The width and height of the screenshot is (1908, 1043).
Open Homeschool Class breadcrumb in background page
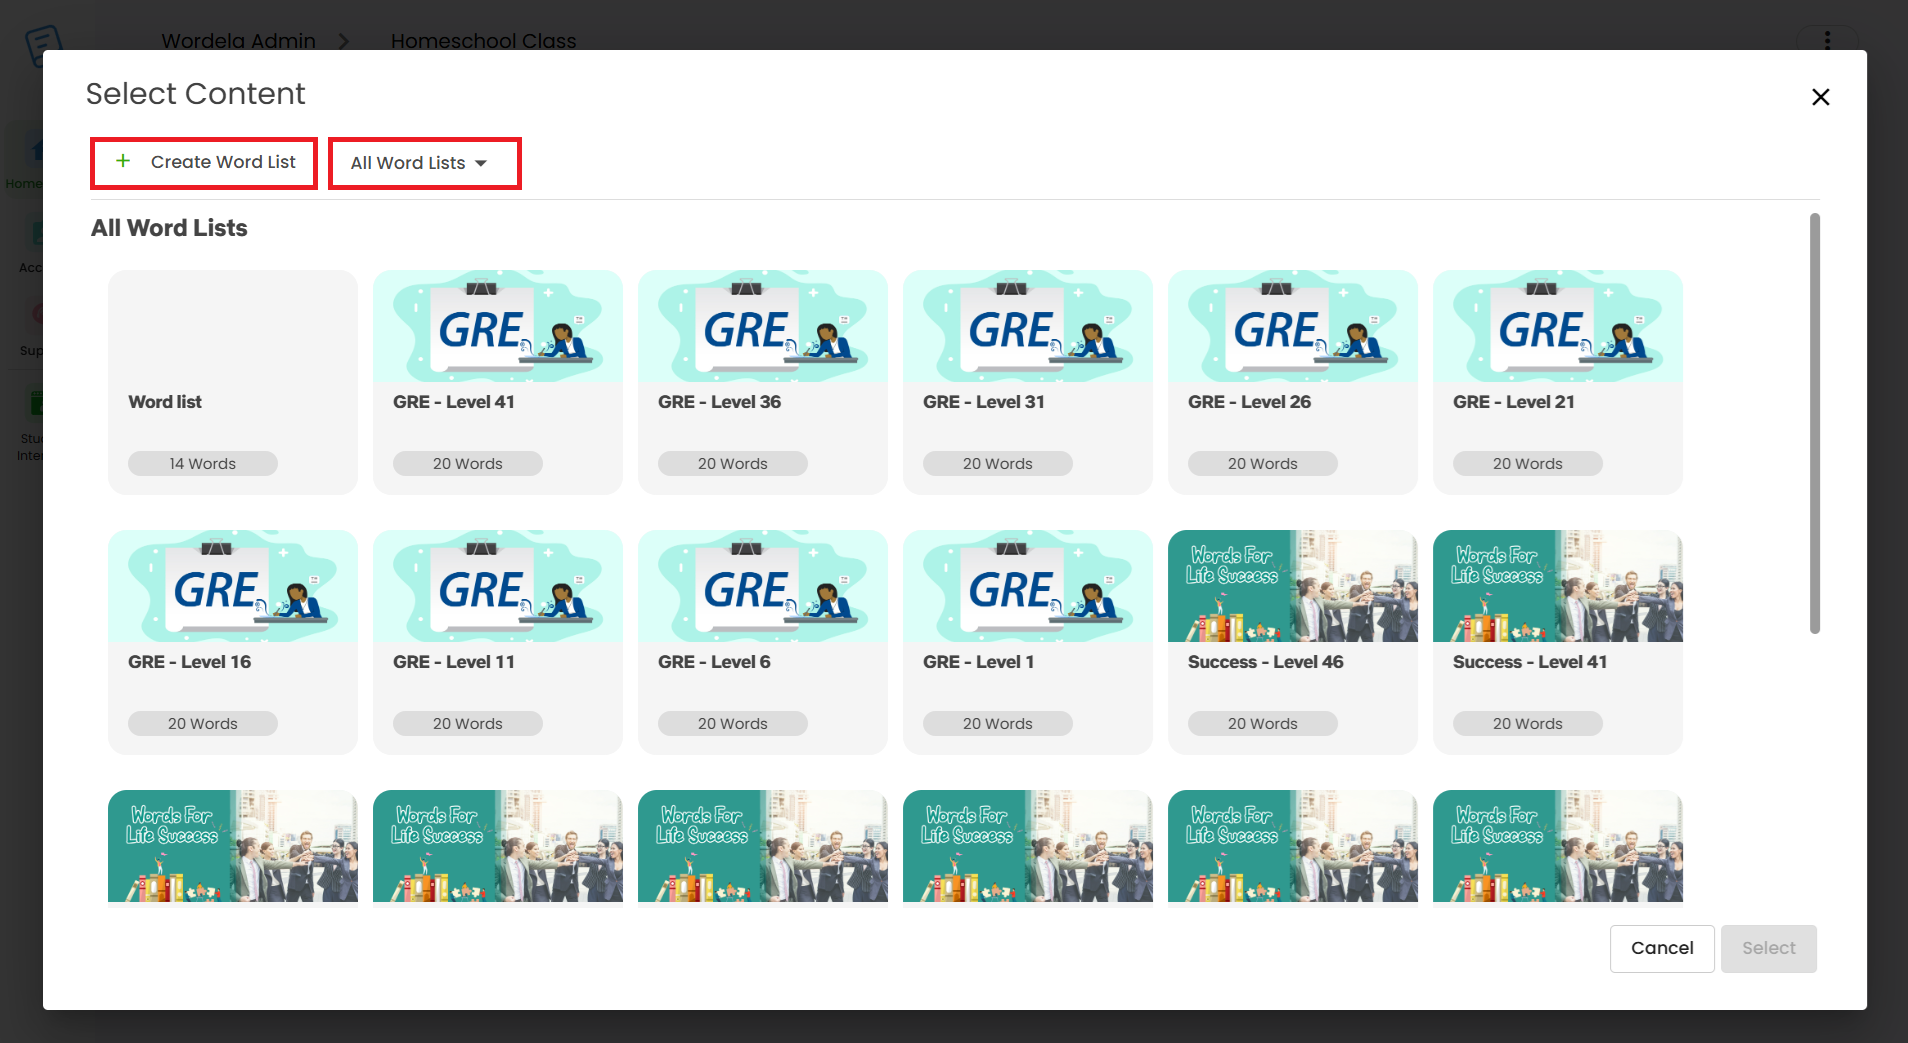(x=484, y=41)
